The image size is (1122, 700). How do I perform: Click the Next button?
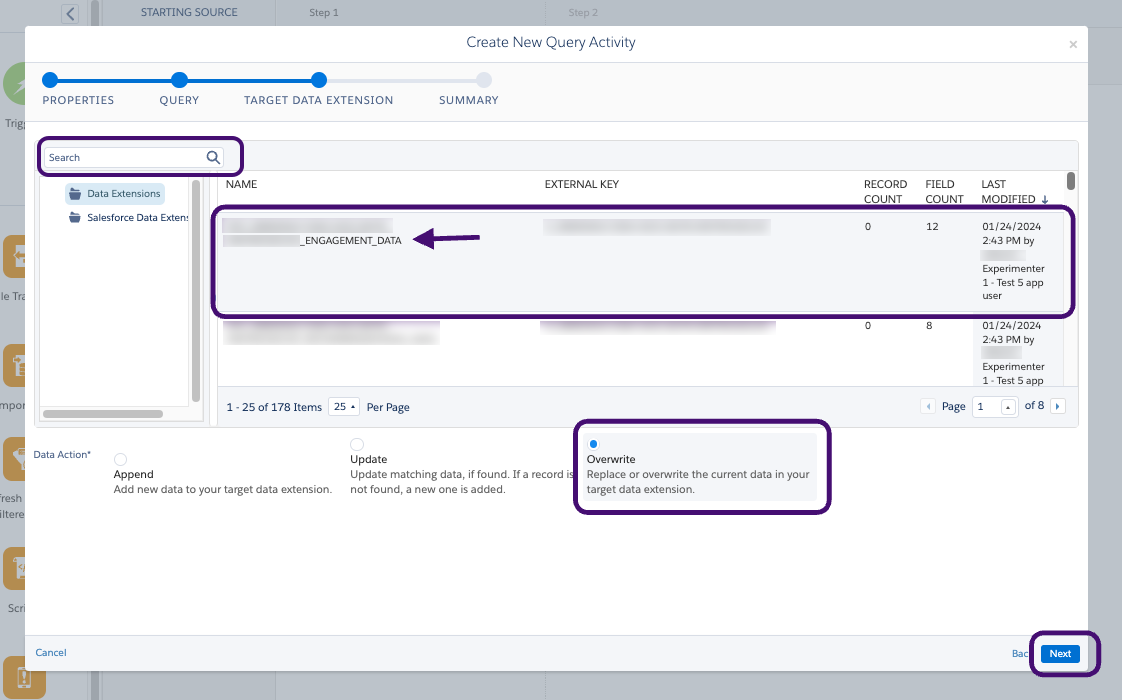tap(1060, 654)
